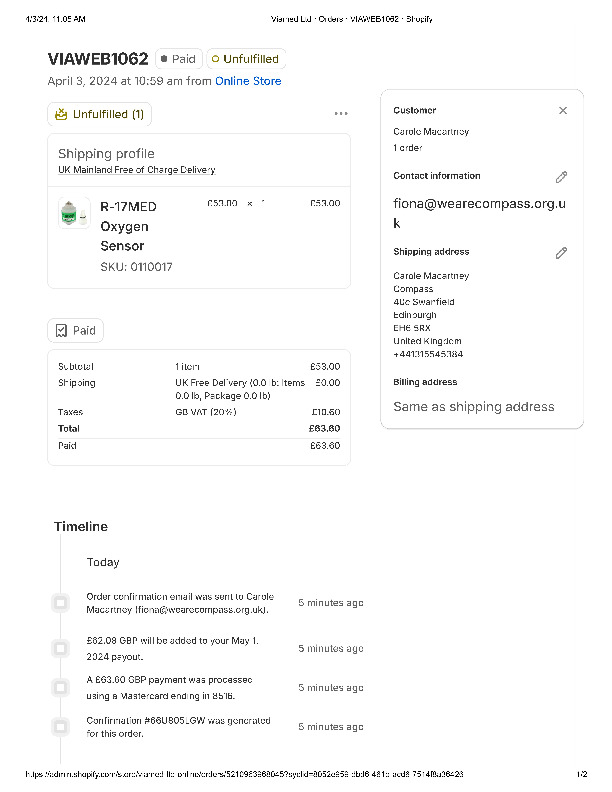612x792 pixels.
Task: Click the Paid status badge beside order number
Action: tap(179, 59)
